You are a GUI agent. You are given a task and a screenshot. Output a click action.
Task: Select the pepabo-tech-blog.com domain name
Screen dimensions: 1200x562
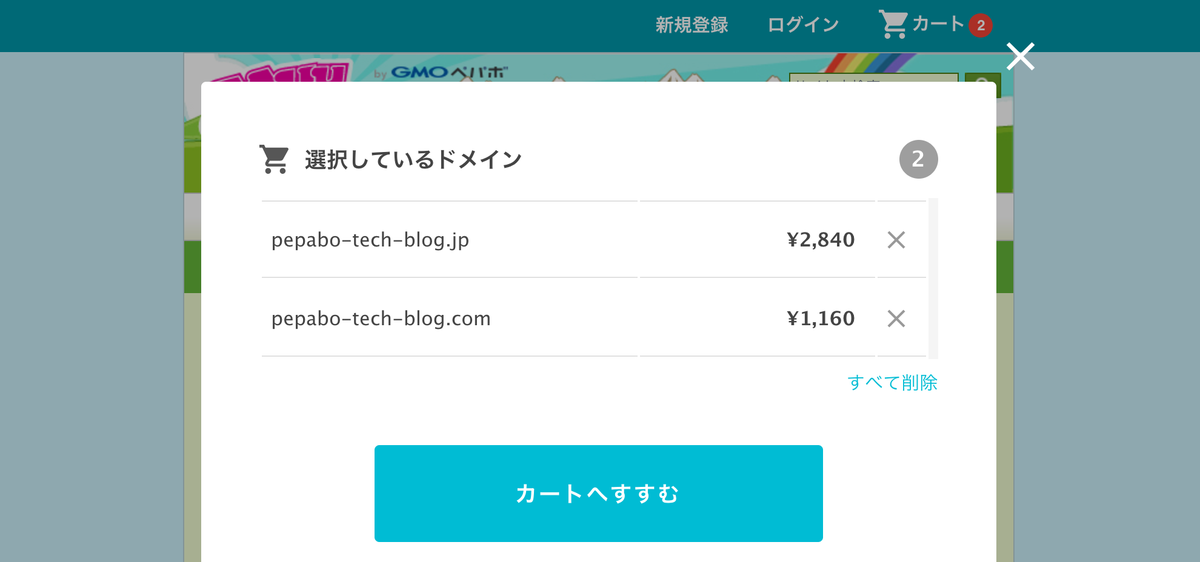(x=381, y=319)
